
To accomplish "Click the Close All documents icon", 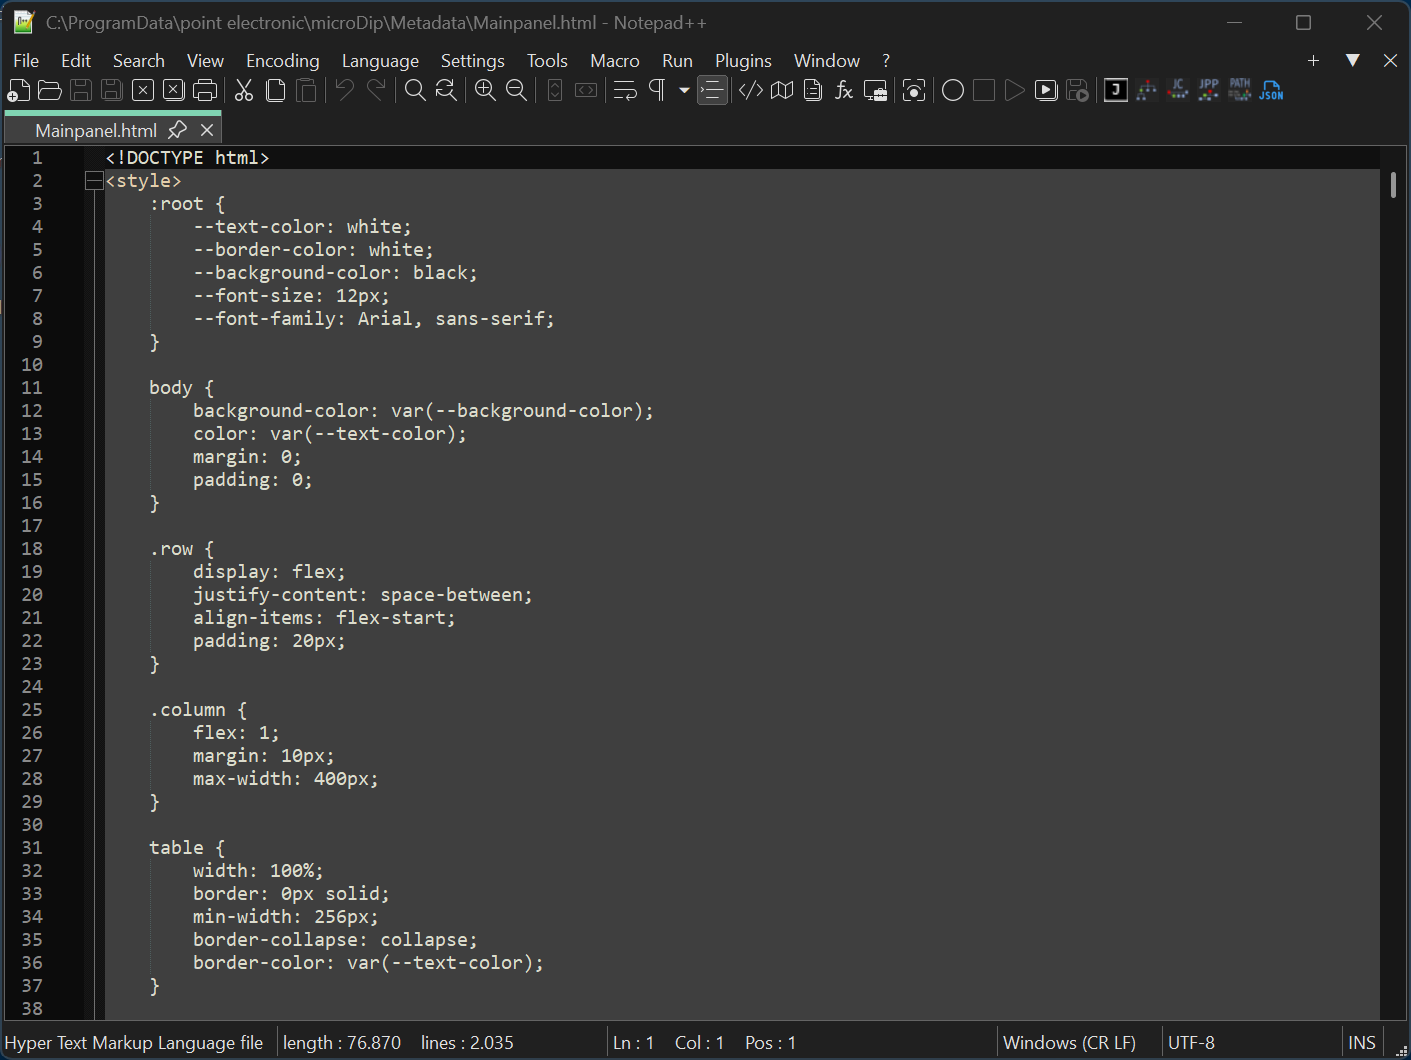I will pyautogui.click(x=174, y=91).
